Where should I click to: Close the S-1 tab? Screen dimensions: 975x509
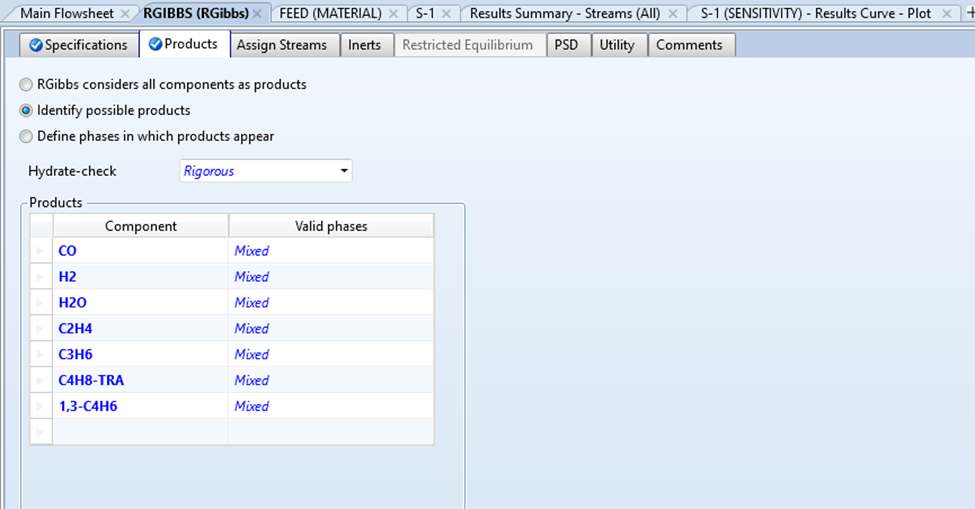446,13
